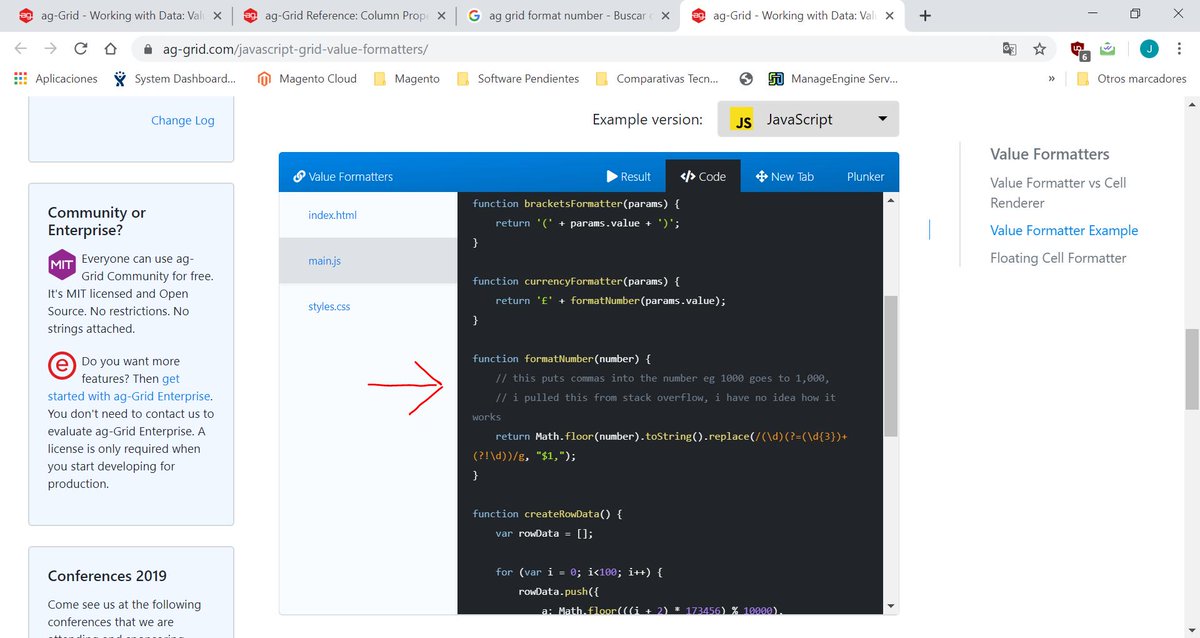This screenshot has width=1200, height=638.
Task: Open a new browser tab with plus
Action: [x=925, y=15]
